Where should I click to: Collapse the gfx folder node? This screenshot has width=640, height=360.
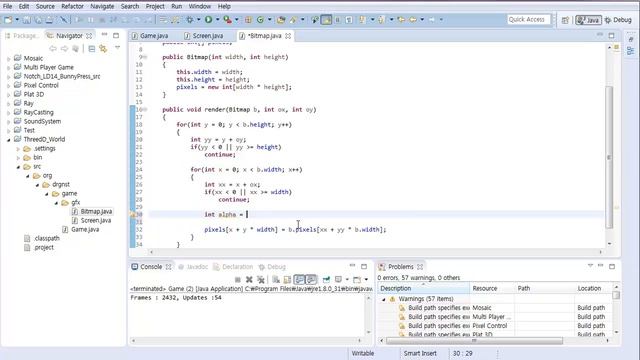click(x=56, y=203)
